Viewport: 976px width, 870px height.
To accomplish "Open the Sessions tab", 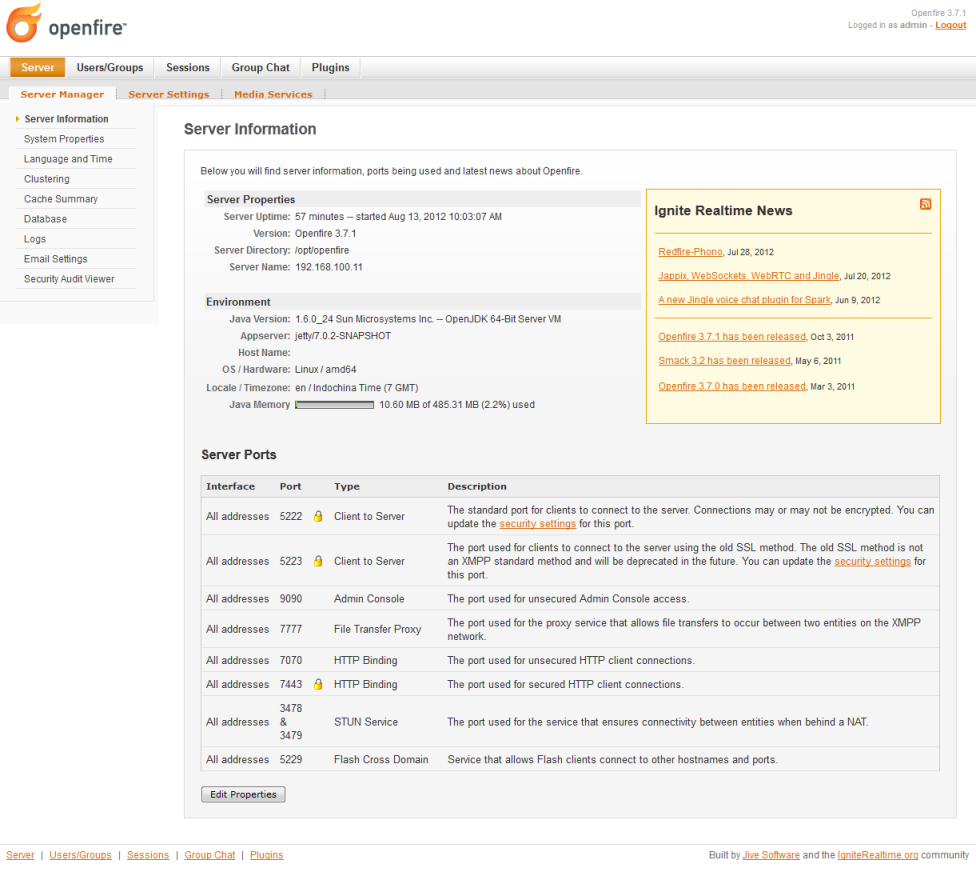I will point(187,67).
